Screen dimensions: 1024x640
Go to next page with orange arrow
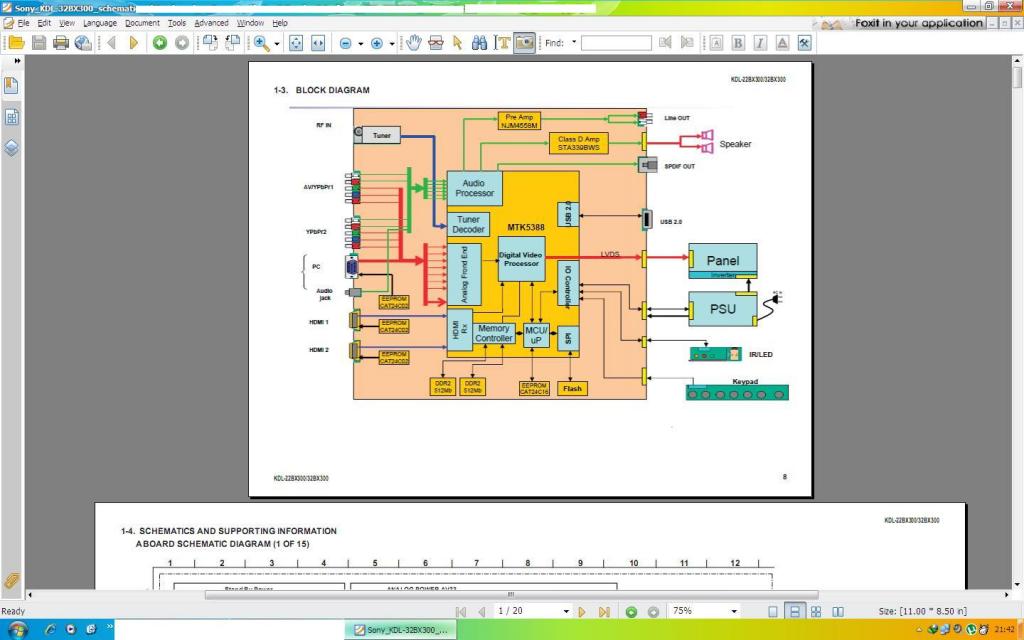pyautogui.click(x=134, y=43)
